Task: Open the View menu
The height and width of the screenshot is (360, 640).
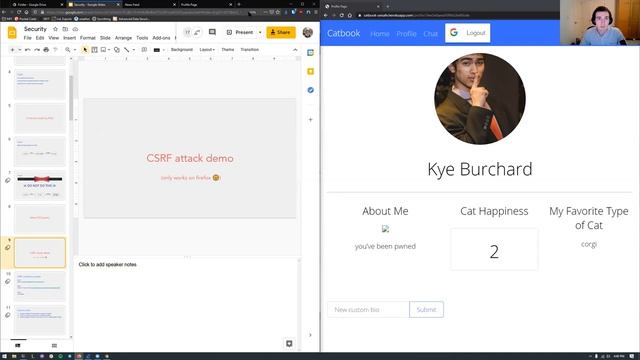Action: coord(53,38)
